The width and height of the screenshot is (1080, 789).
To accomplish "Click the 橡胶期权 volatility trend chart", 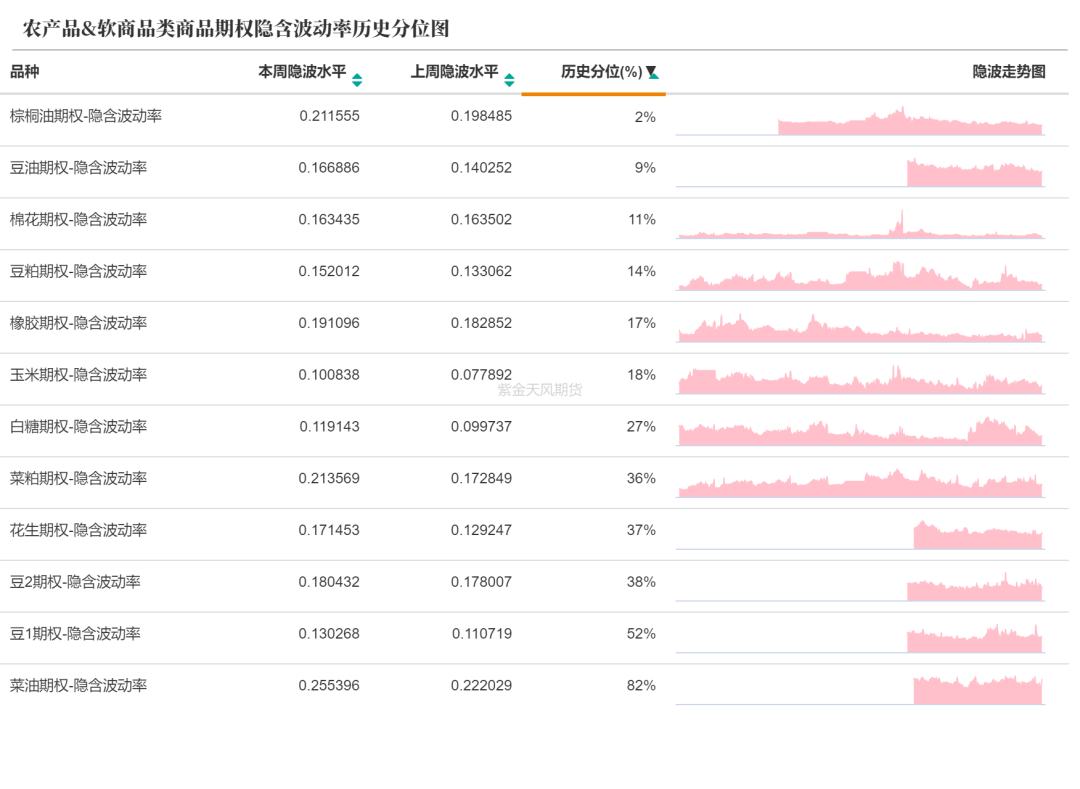I will point(860,329).
